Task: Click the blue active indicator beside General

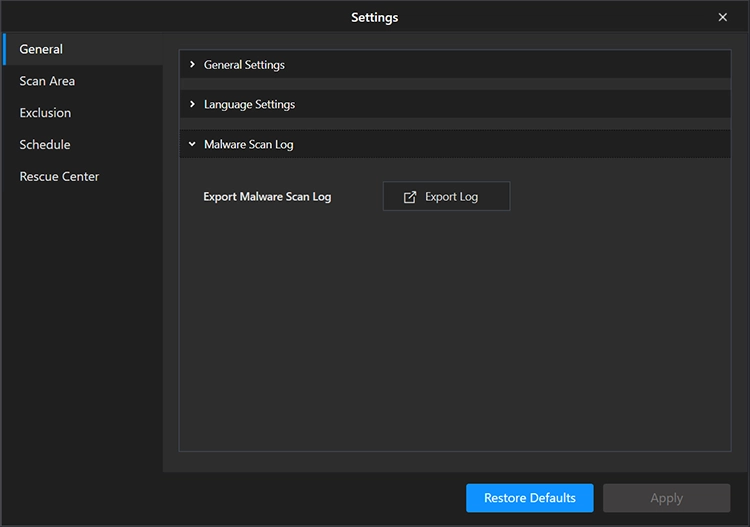Action: [x=4, y=49]
